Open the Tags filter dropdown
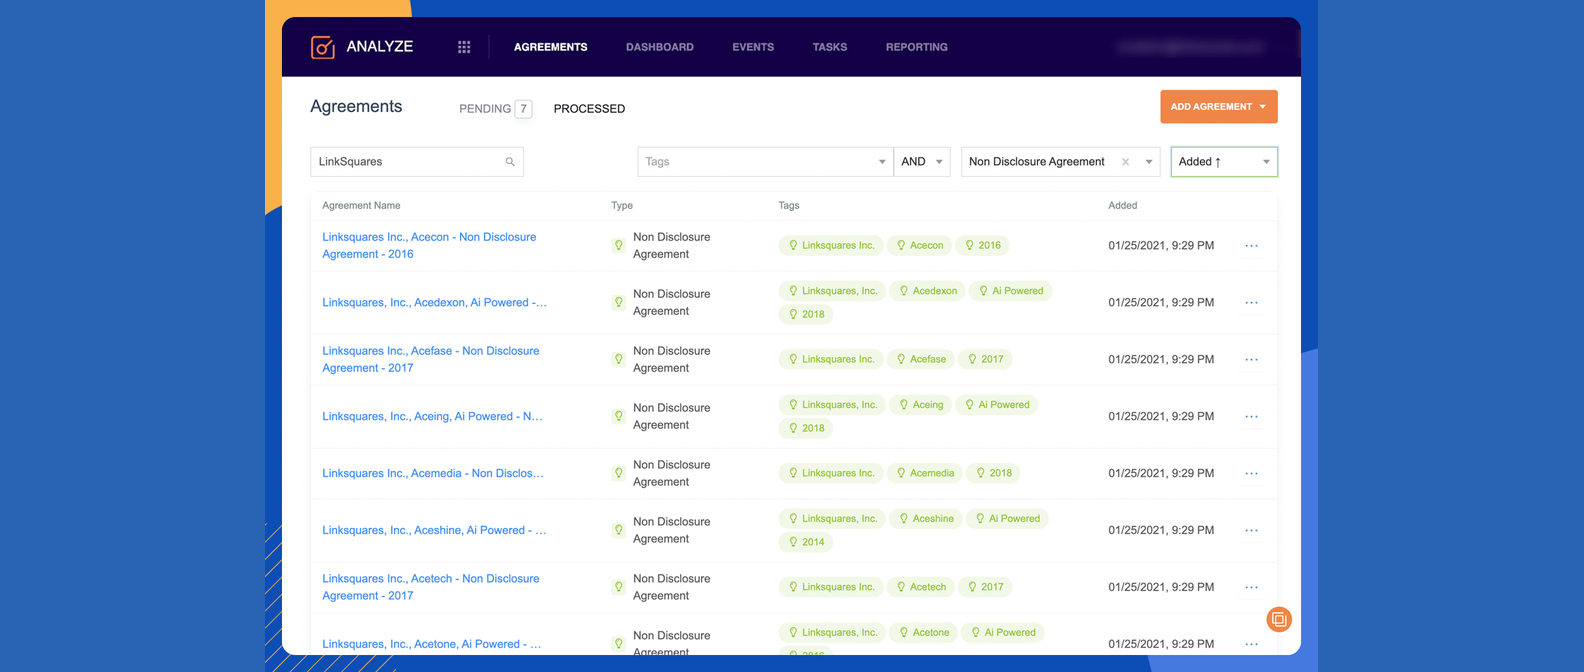The image size is (1584, 672). pyautogui.click(x=764, y=162)
